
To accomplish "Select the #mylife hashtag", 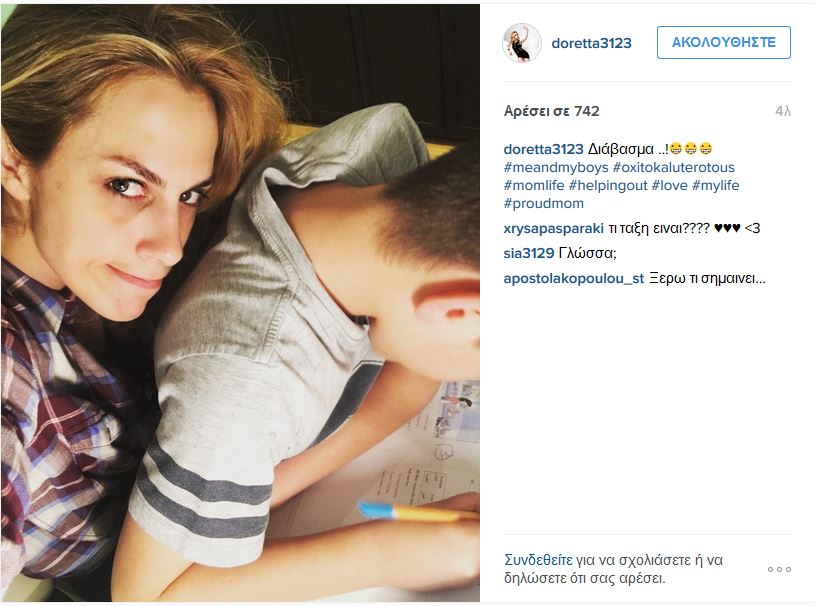I will pyautogui.click(x=715, y=186).
